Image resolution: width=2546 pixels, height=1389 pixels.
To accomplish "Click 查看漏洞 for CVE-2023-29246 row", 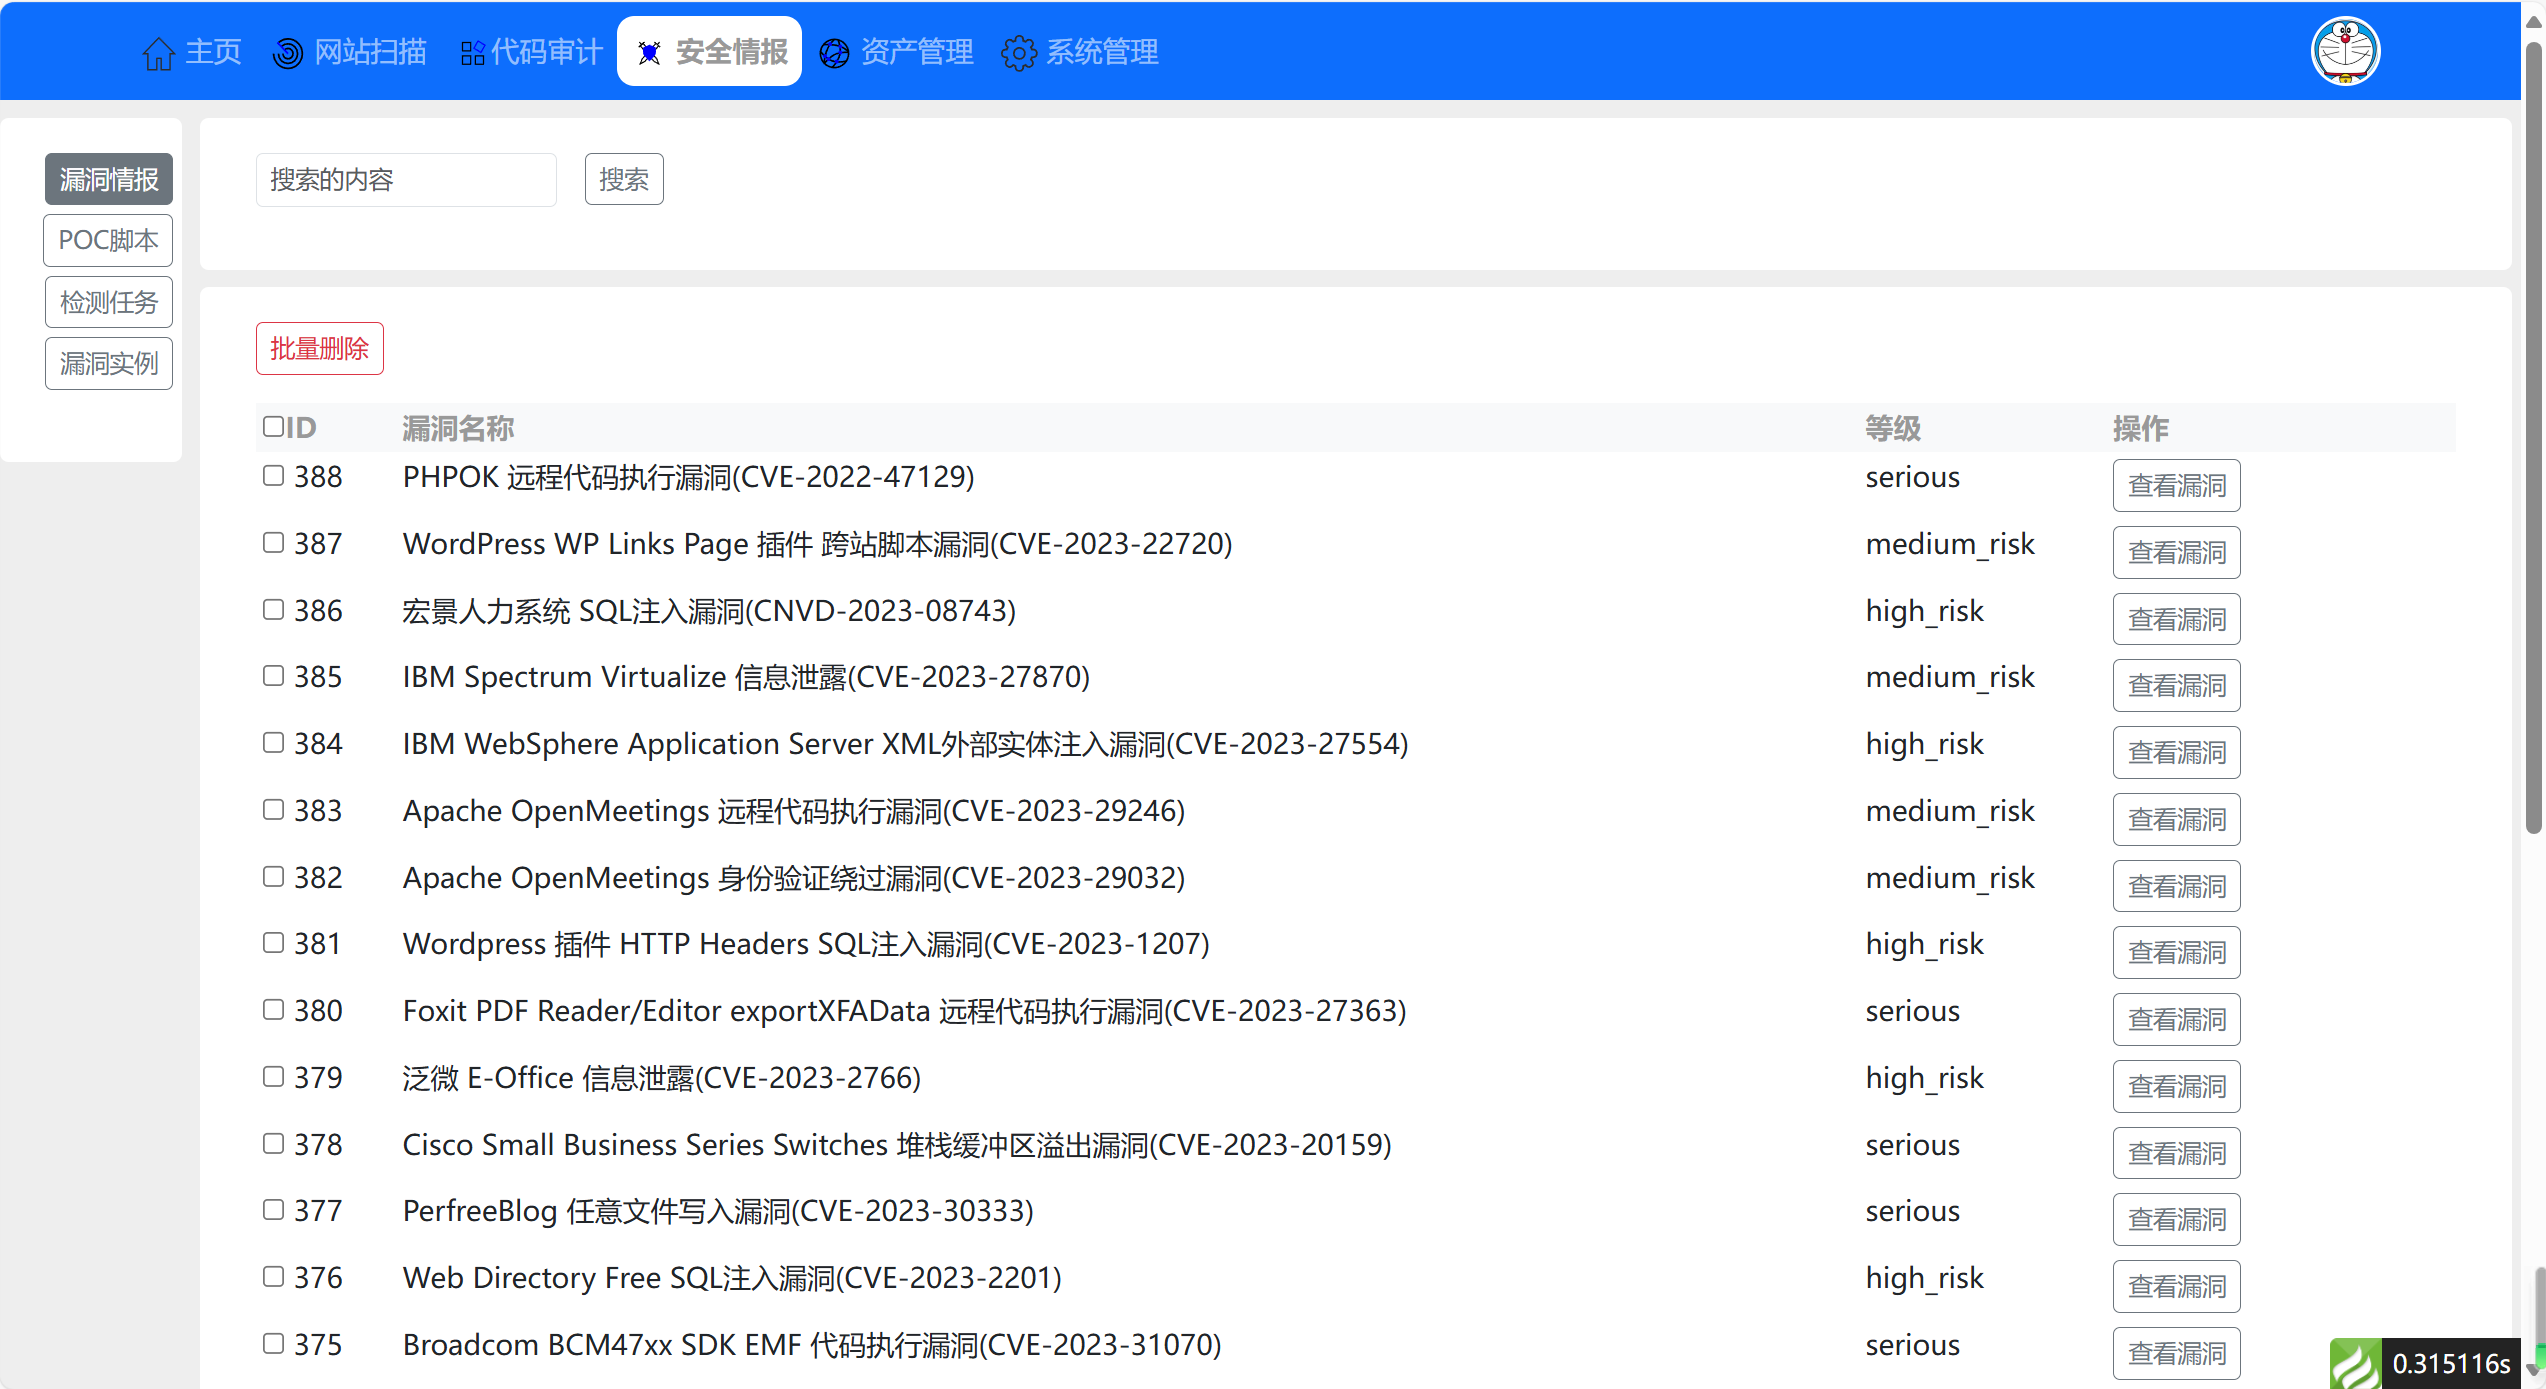I will pos(2176,819).
